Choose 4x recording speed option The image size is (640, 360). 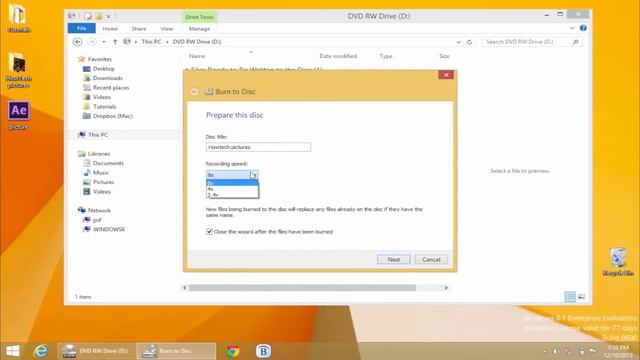coord(232,189)
